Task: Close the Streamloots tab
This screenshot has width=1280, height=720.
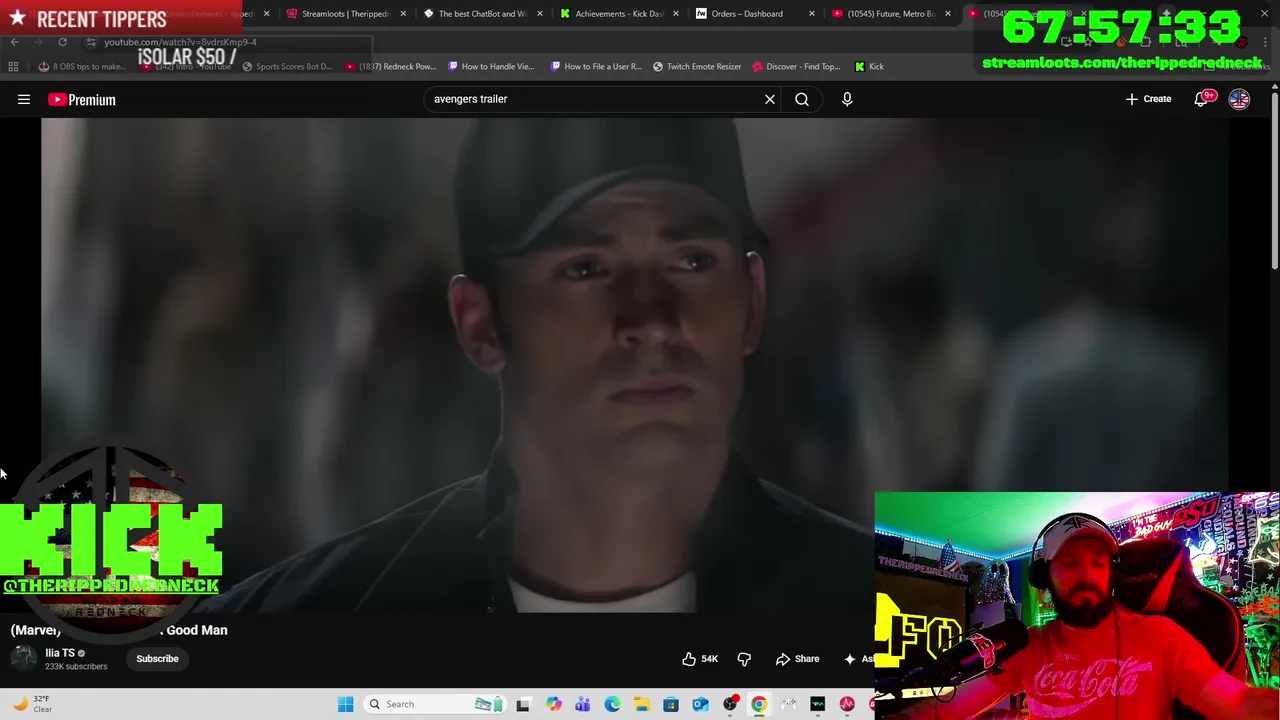Action: (403, 14)
